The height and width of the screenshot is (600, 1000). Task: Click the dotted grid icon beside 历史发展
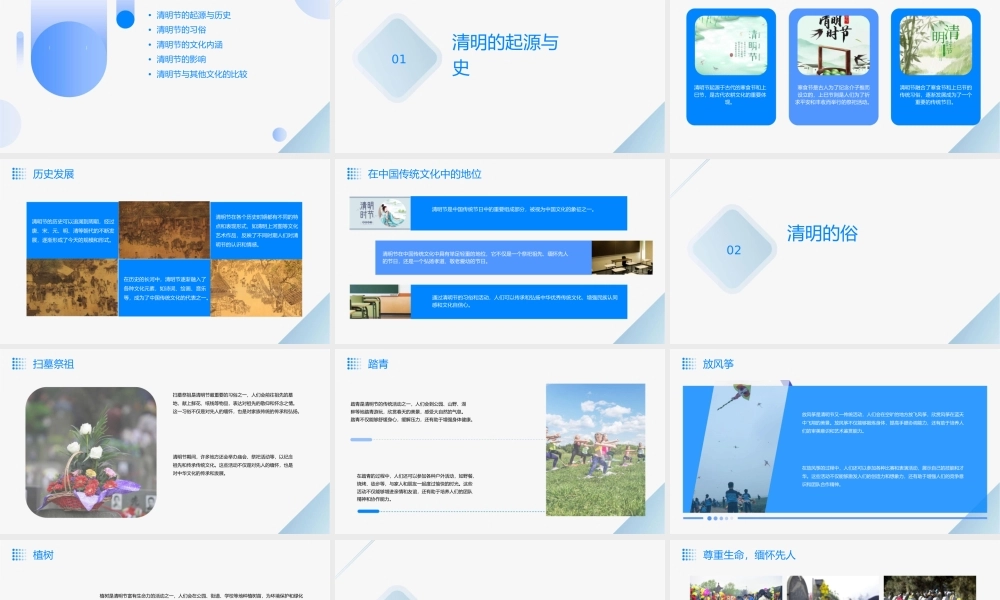pyautogui.click(x=19, y=173)
